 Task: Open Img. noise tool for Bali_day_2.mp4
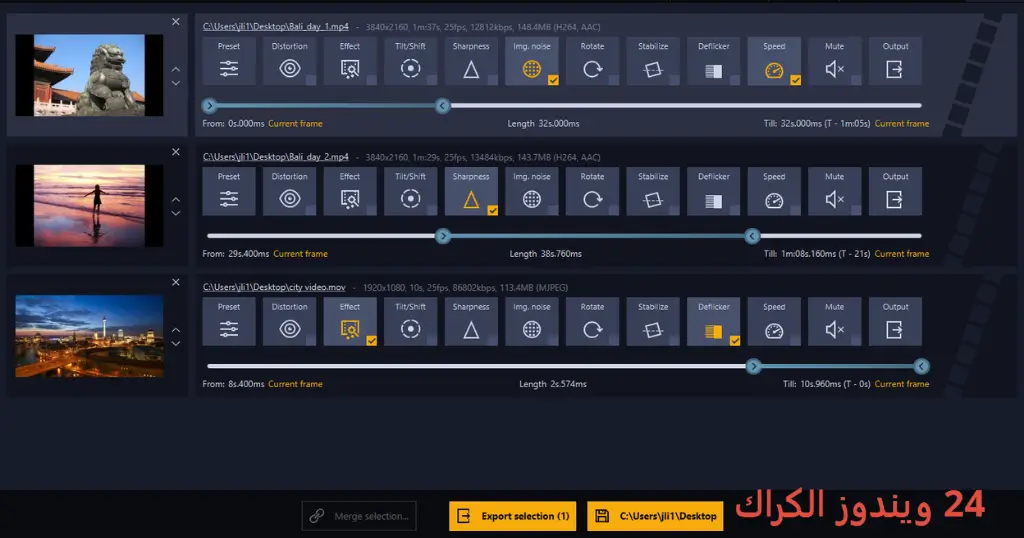click(x=532, y=191)
